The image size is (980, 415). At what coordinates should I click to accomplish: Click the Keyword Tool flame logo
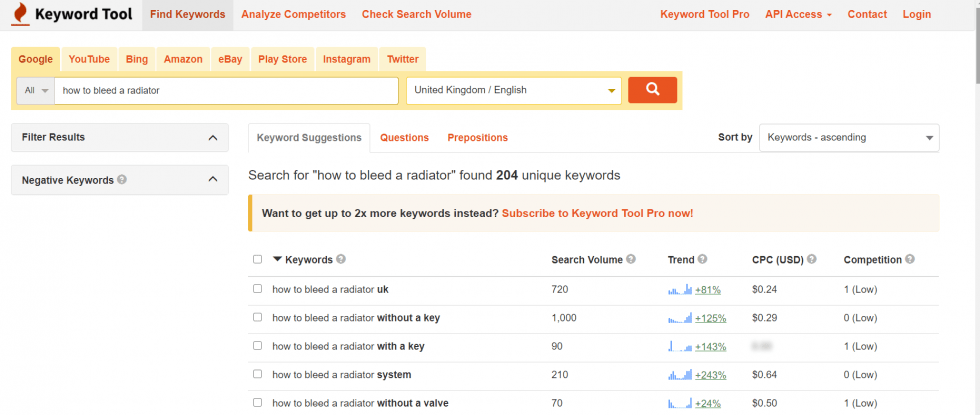point(19,15)
